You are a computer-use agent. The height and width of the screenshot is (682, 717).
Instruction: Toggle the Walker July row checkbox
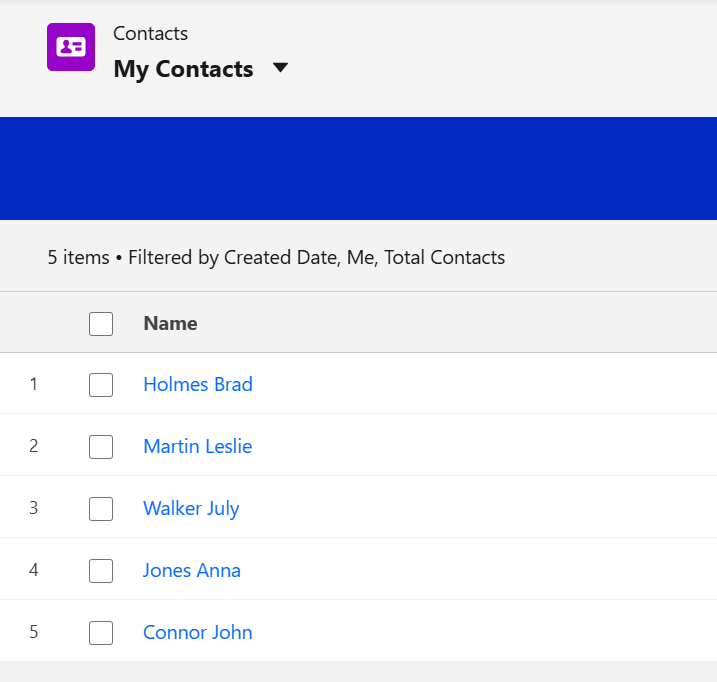click(x=101, y=509)
